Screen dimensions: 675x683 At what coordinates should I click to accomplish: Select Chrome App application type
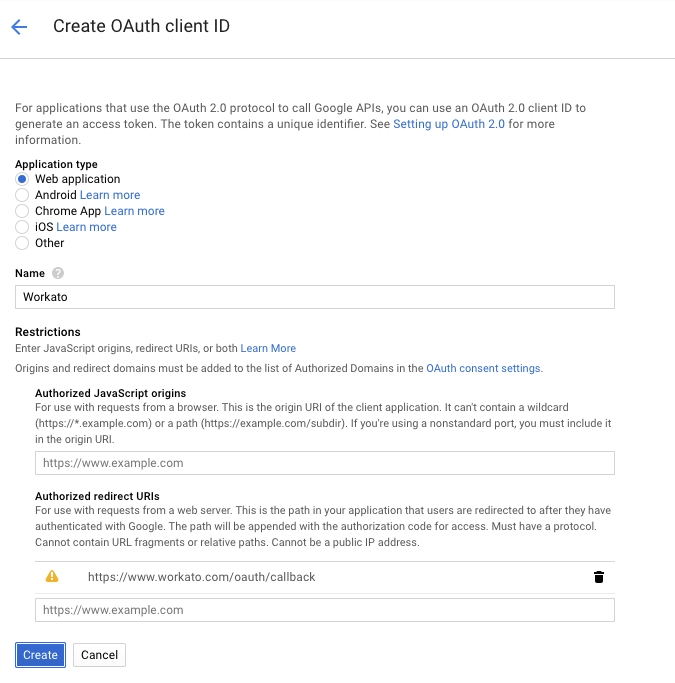coord(22,211)
